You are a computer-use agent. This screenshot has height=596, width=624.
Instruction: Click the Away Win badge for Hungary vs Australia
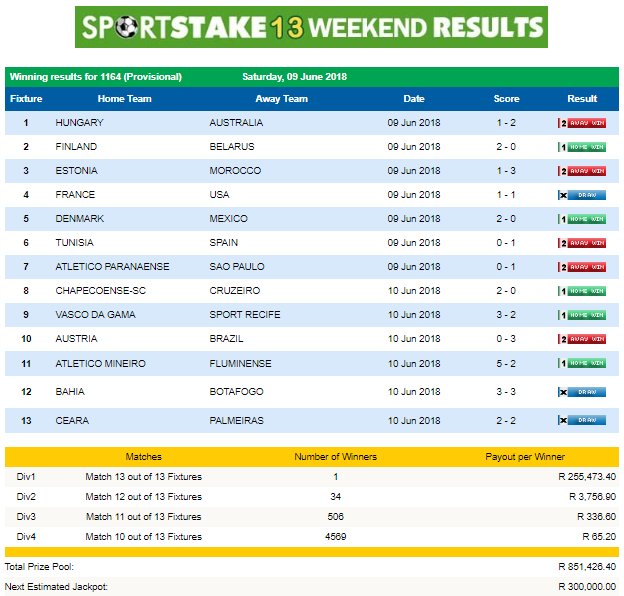[x=582, y=123]
